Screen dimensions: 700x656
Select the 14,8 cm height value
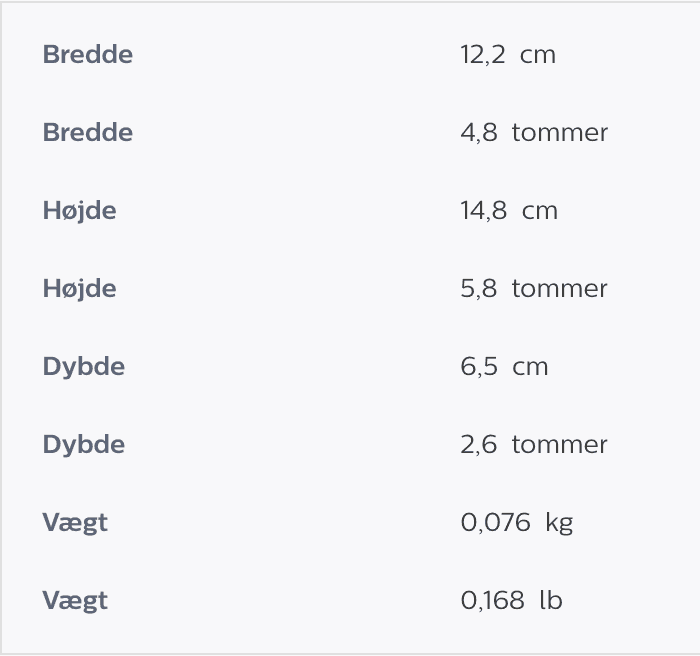click(509, 211)
